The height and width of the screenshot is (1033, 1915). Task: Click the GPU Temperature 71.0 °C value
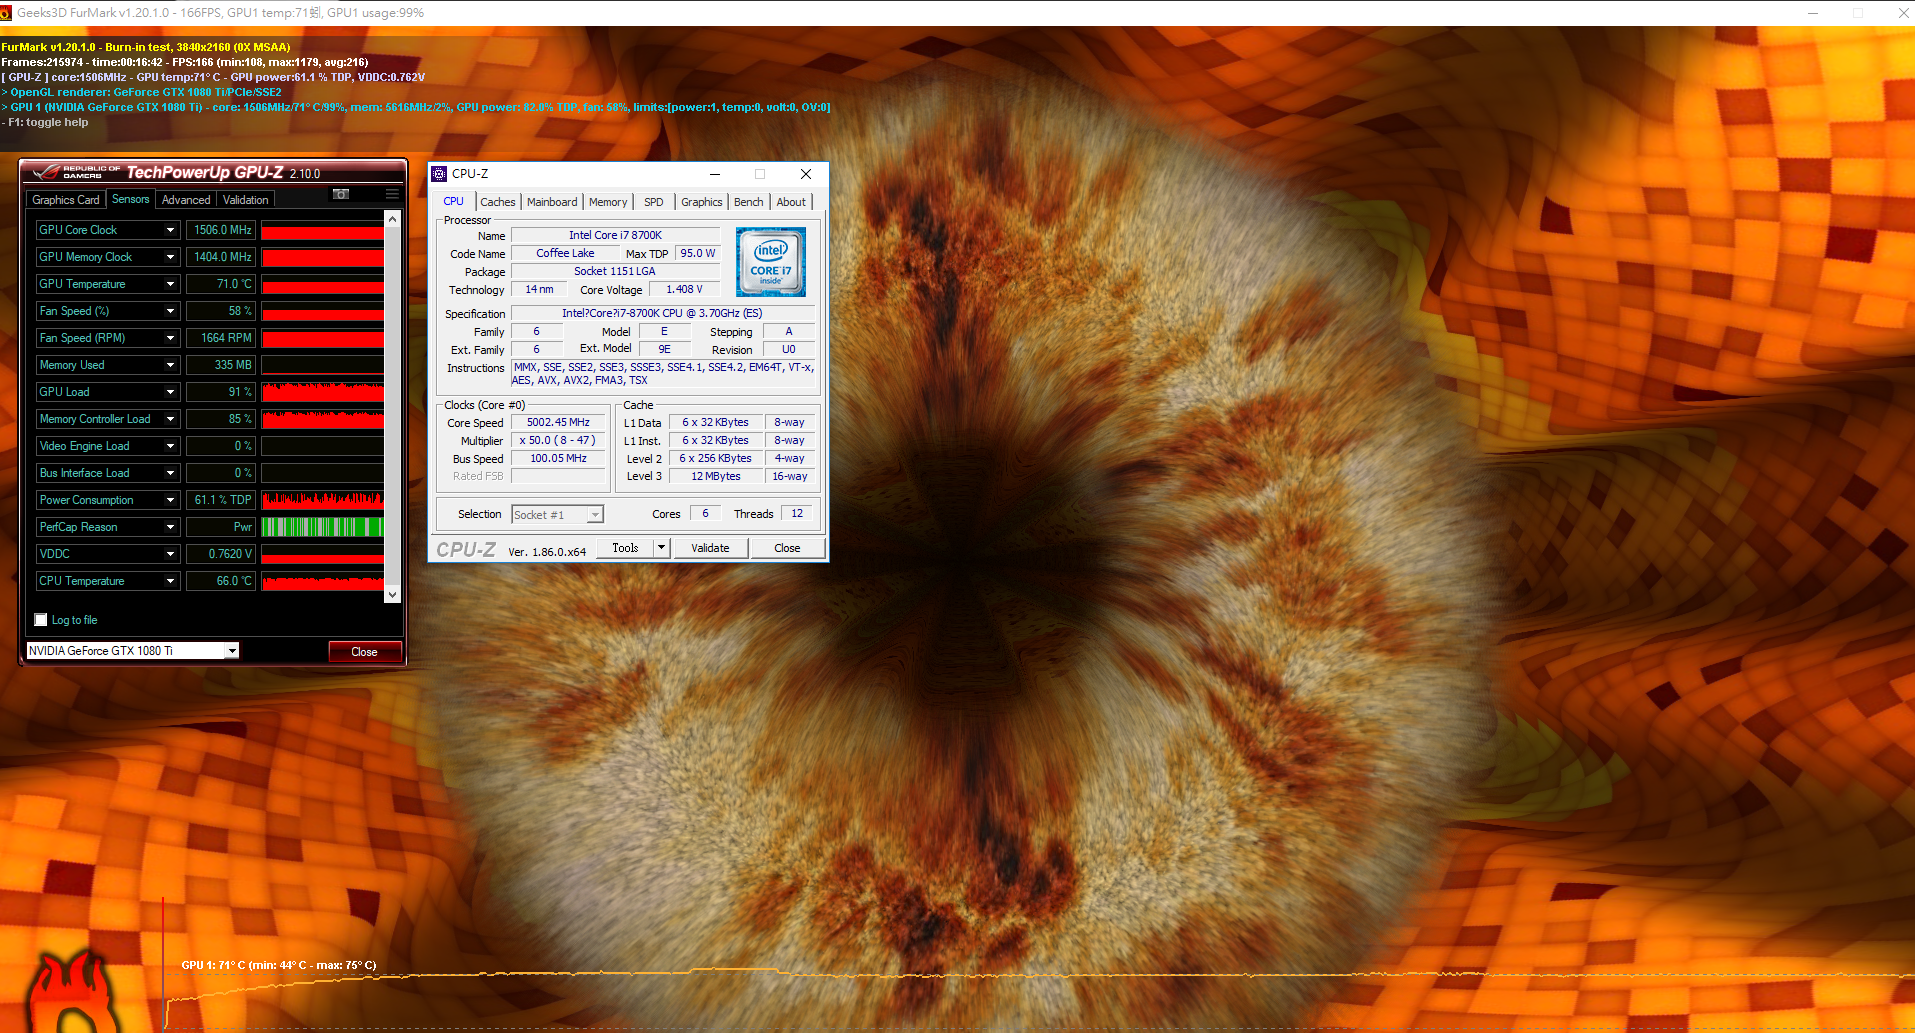pos(221,284)
